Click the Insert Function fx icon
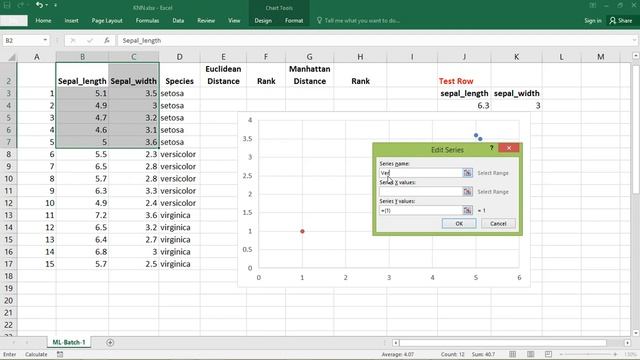Viewport: 640px width, 360px height. point(107,40)
